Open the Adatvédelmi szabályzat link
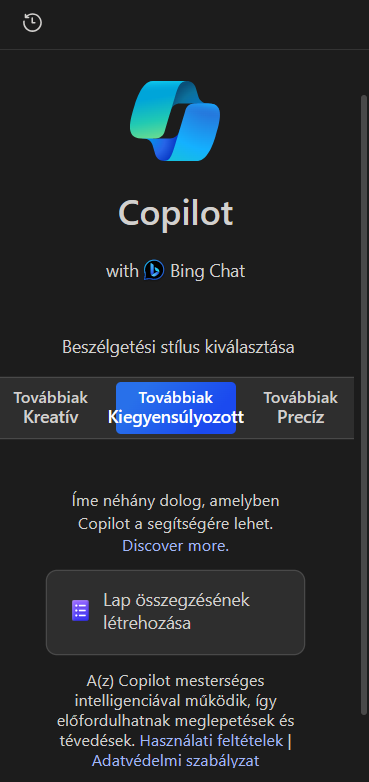This screenshot has height=782, width=369. (x=176, y=761)
